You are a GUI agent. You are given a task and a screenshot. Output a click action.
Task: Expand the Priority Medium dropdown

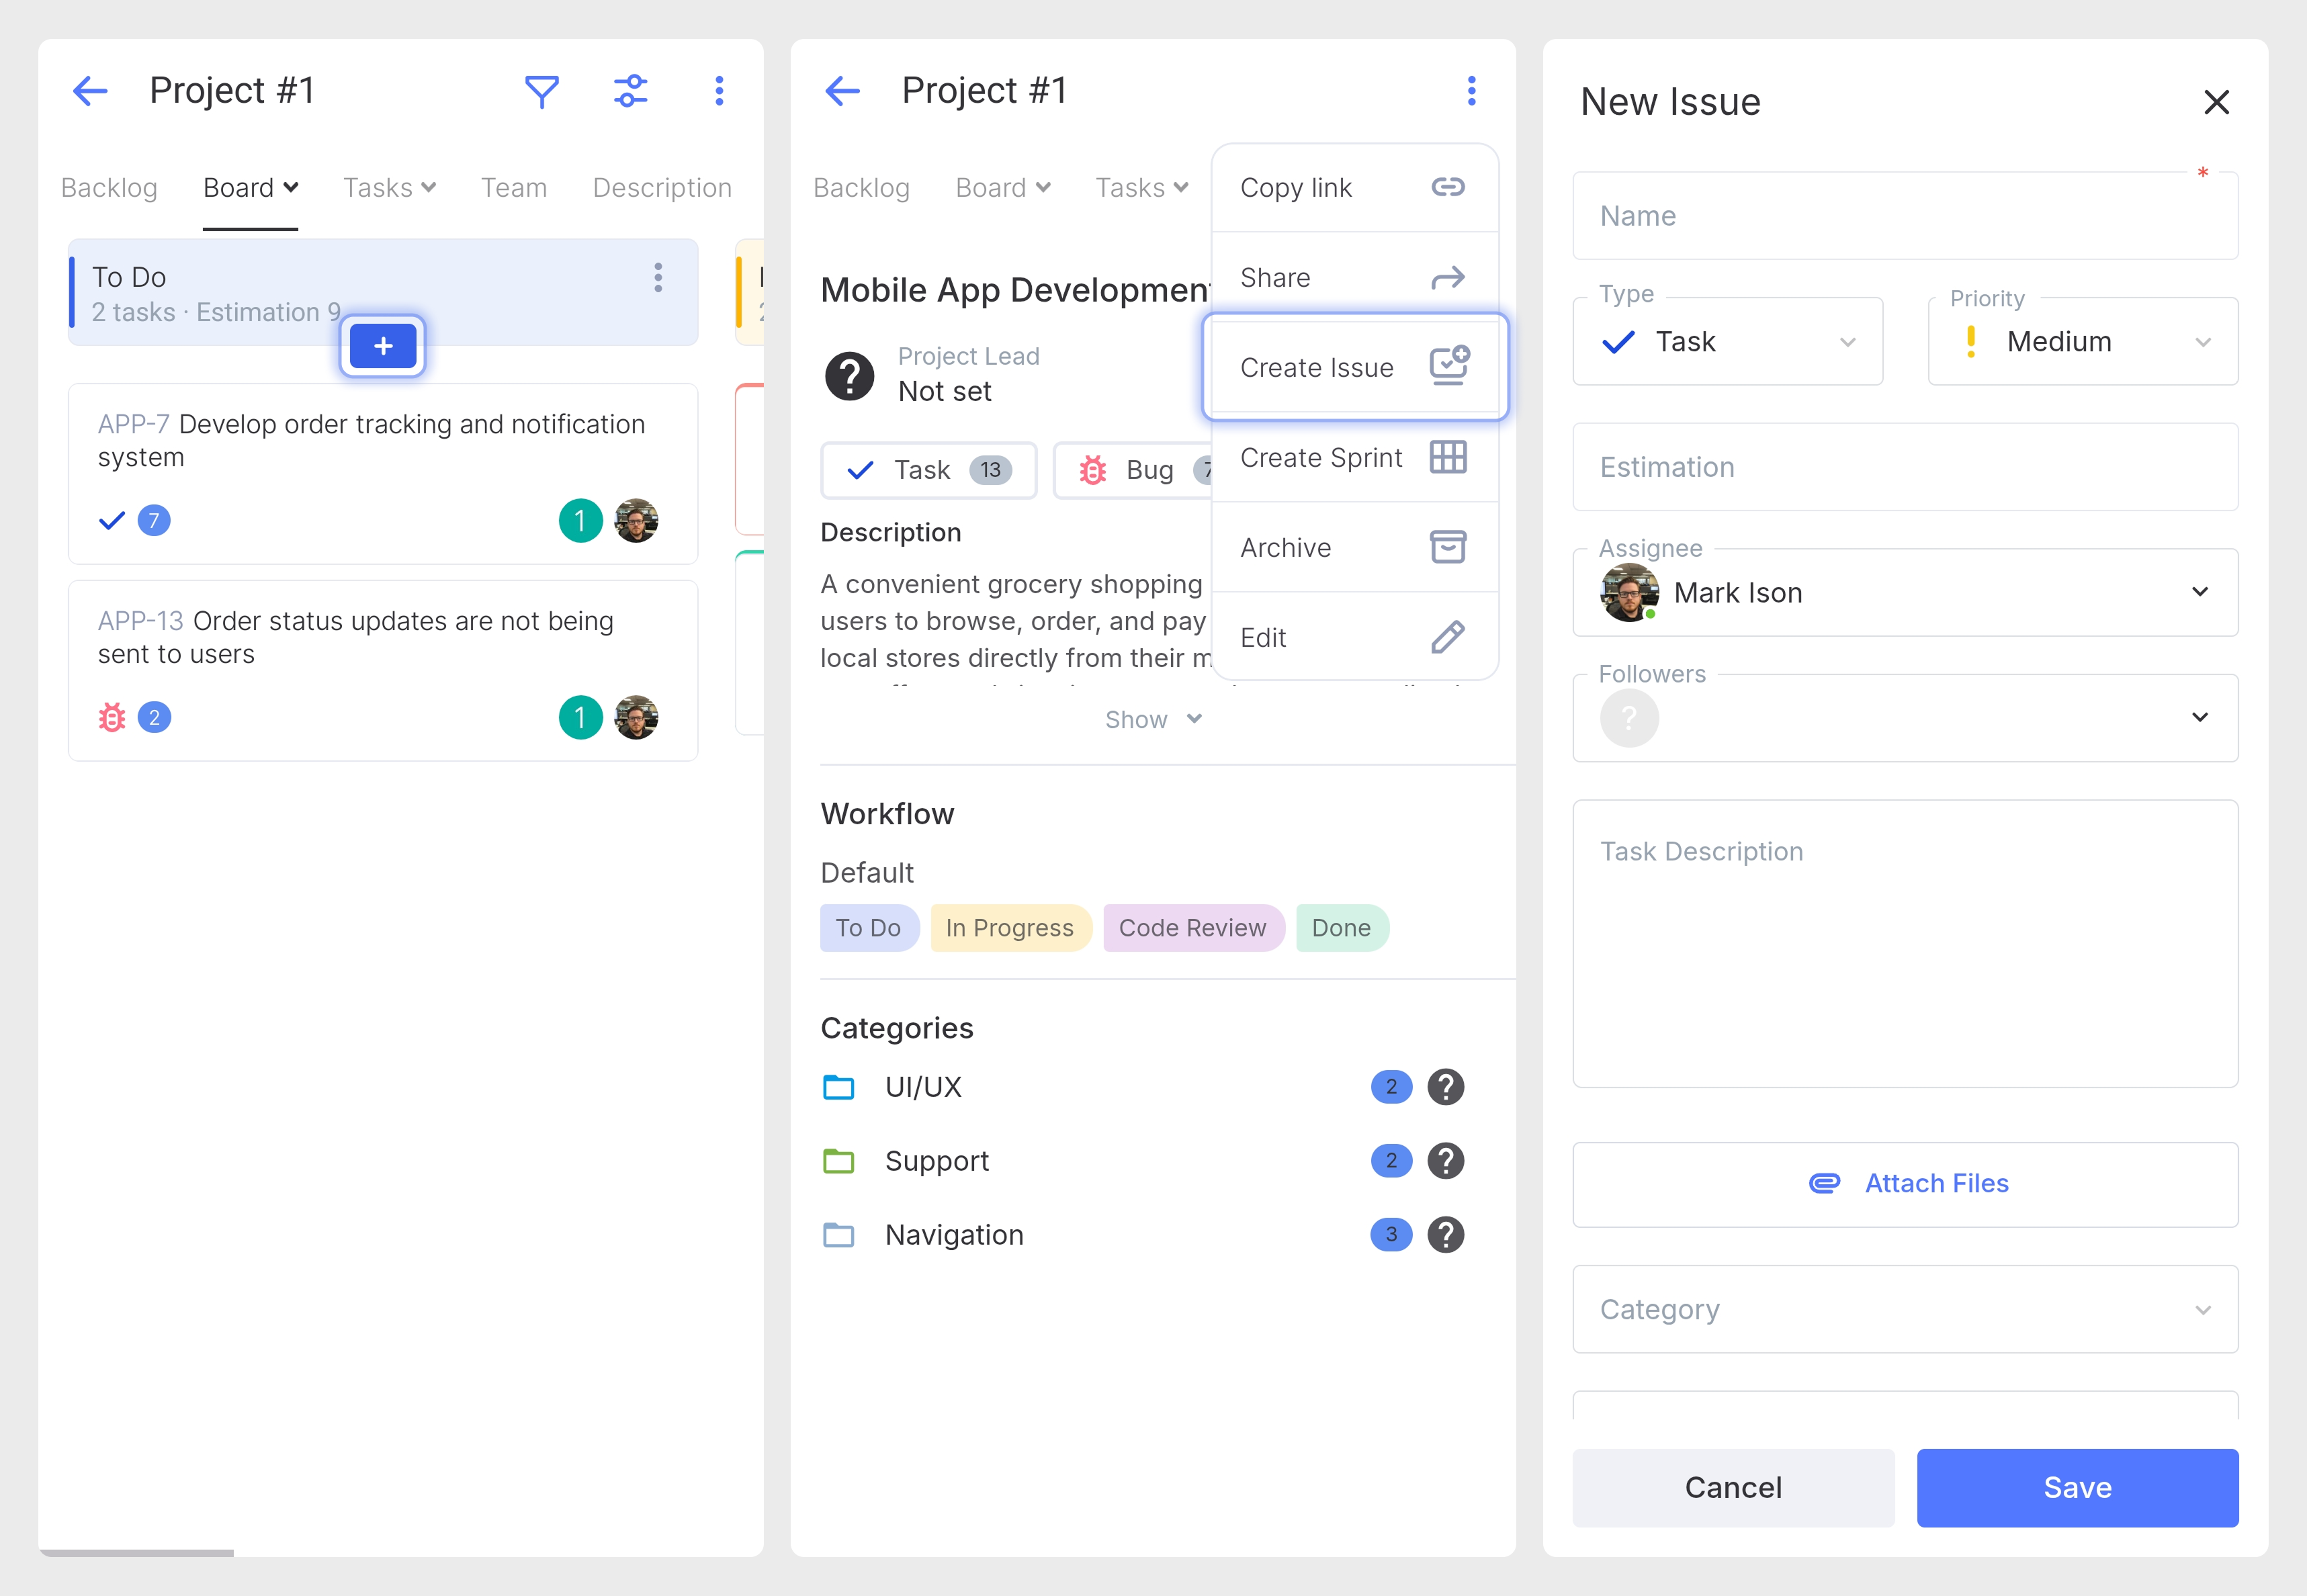tap(2082, 342)
